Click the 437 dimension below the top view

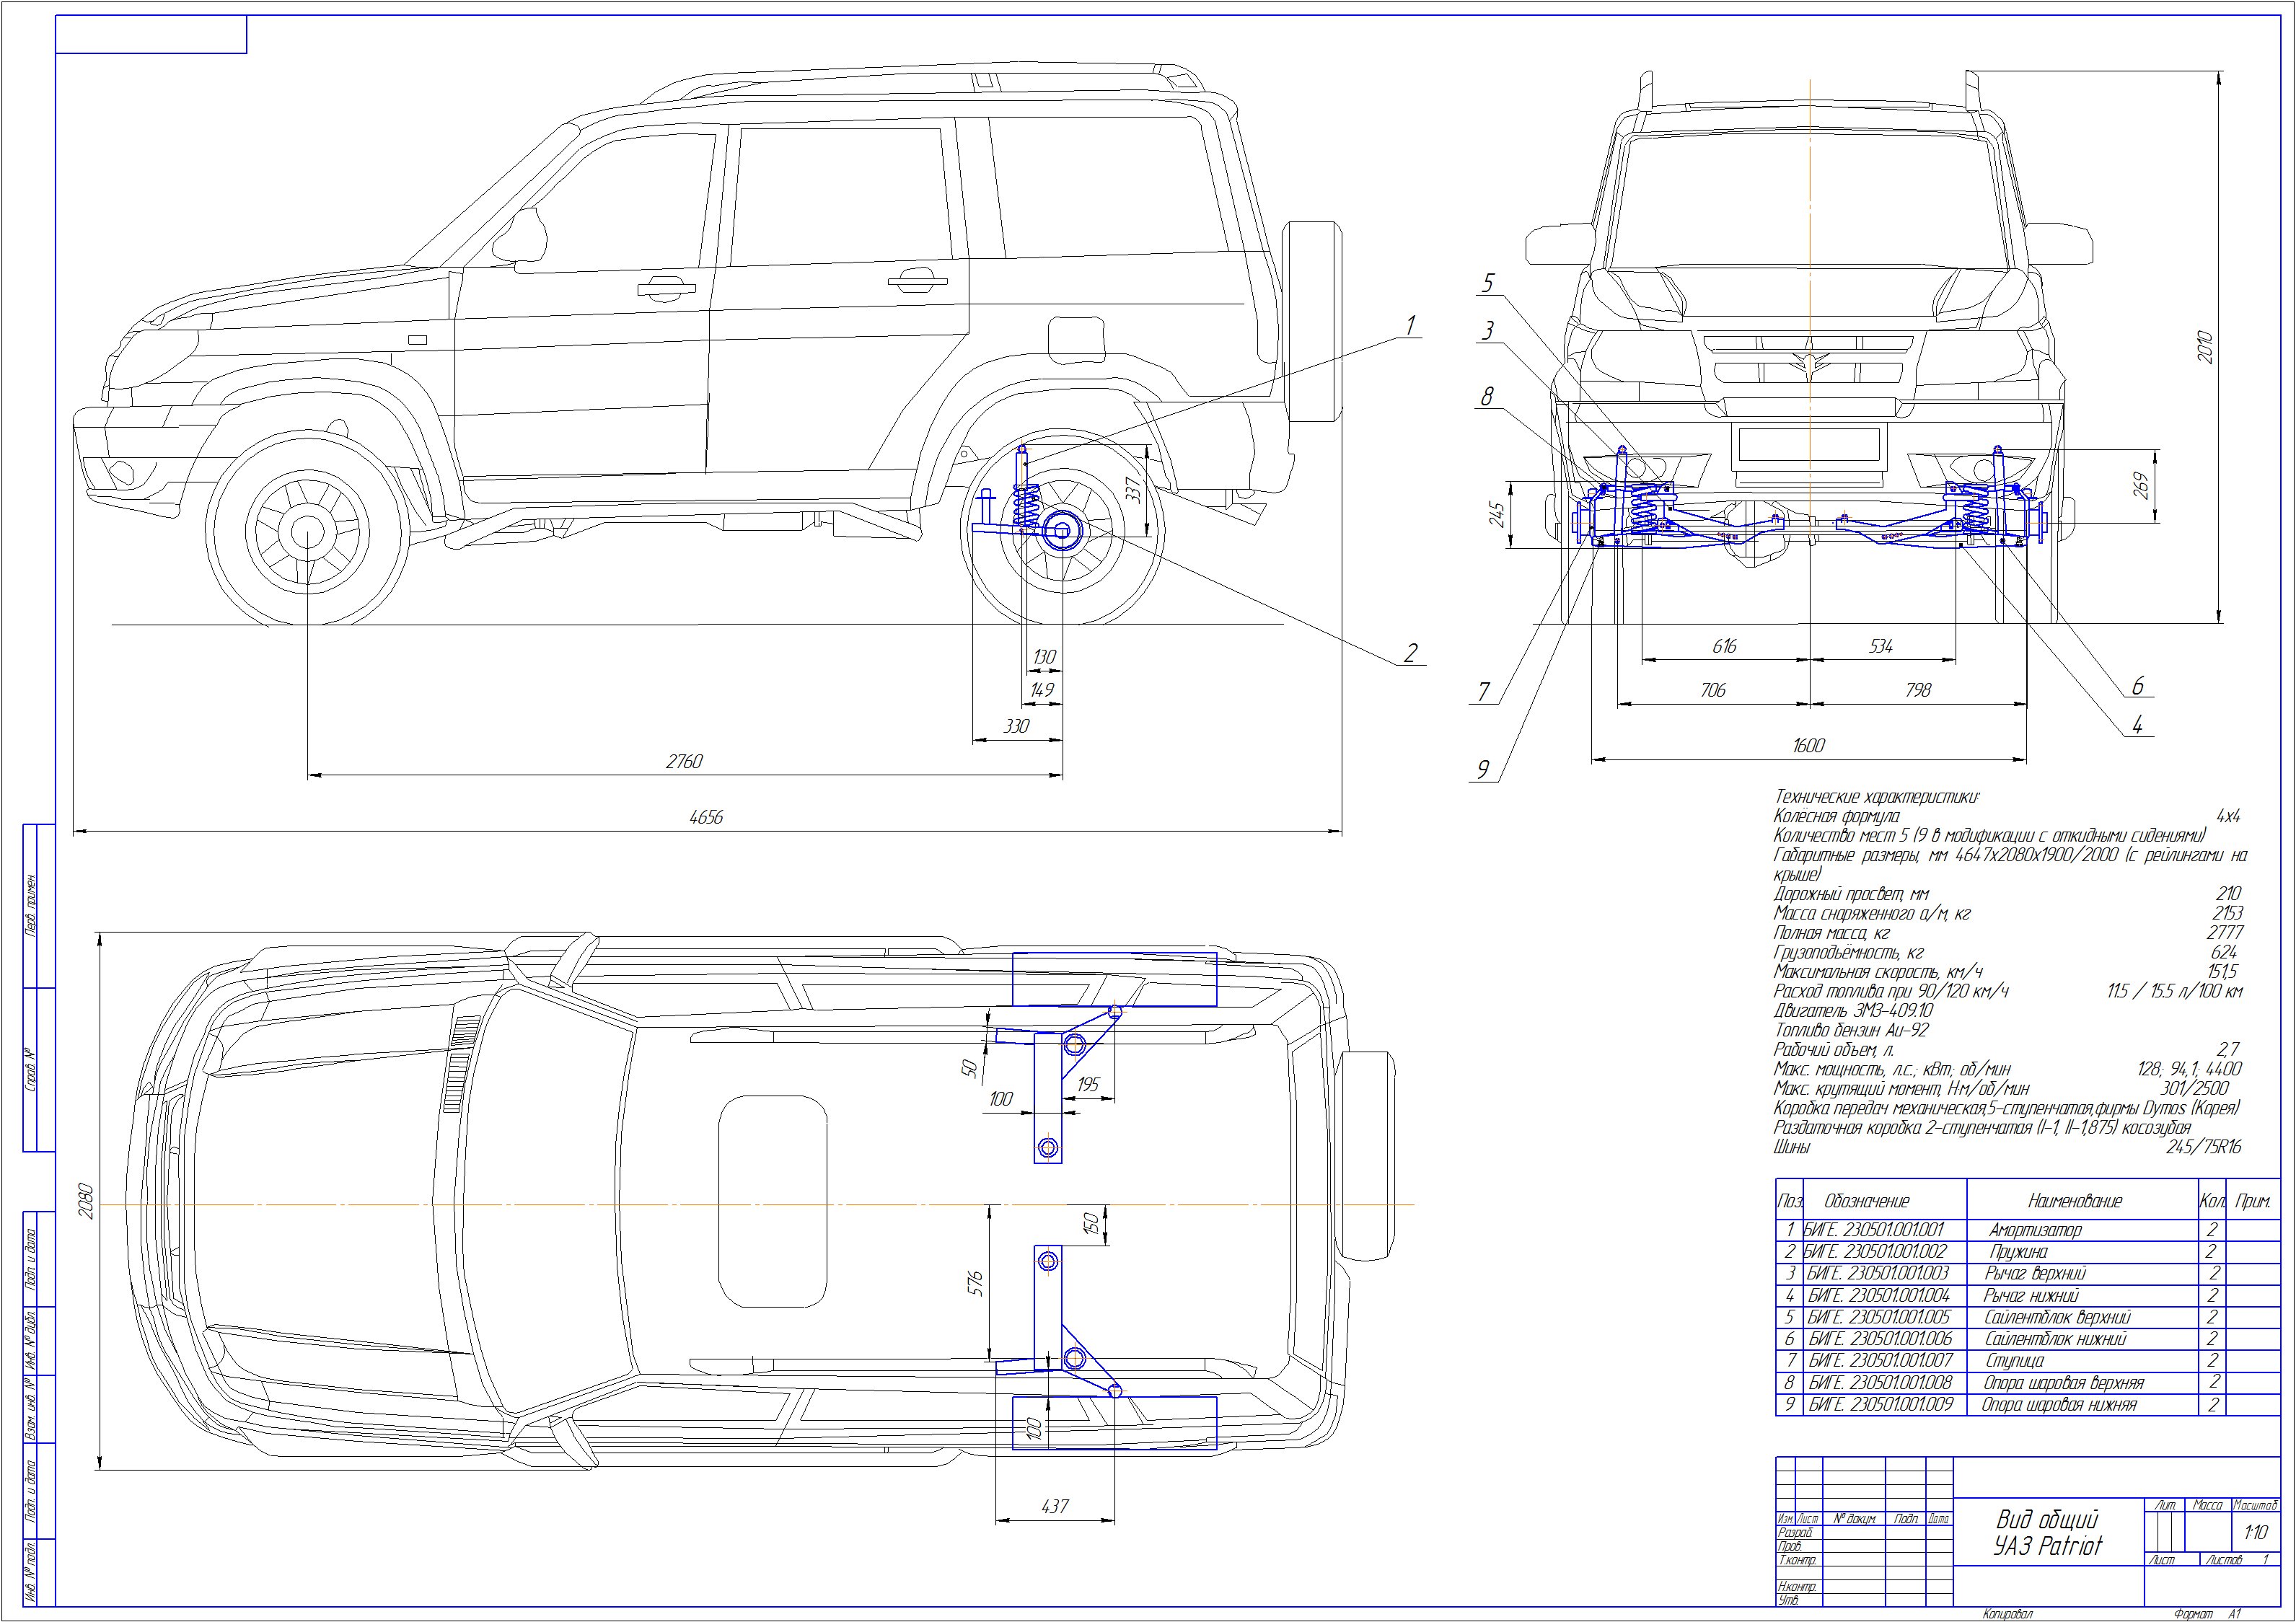(1055, 1505)
